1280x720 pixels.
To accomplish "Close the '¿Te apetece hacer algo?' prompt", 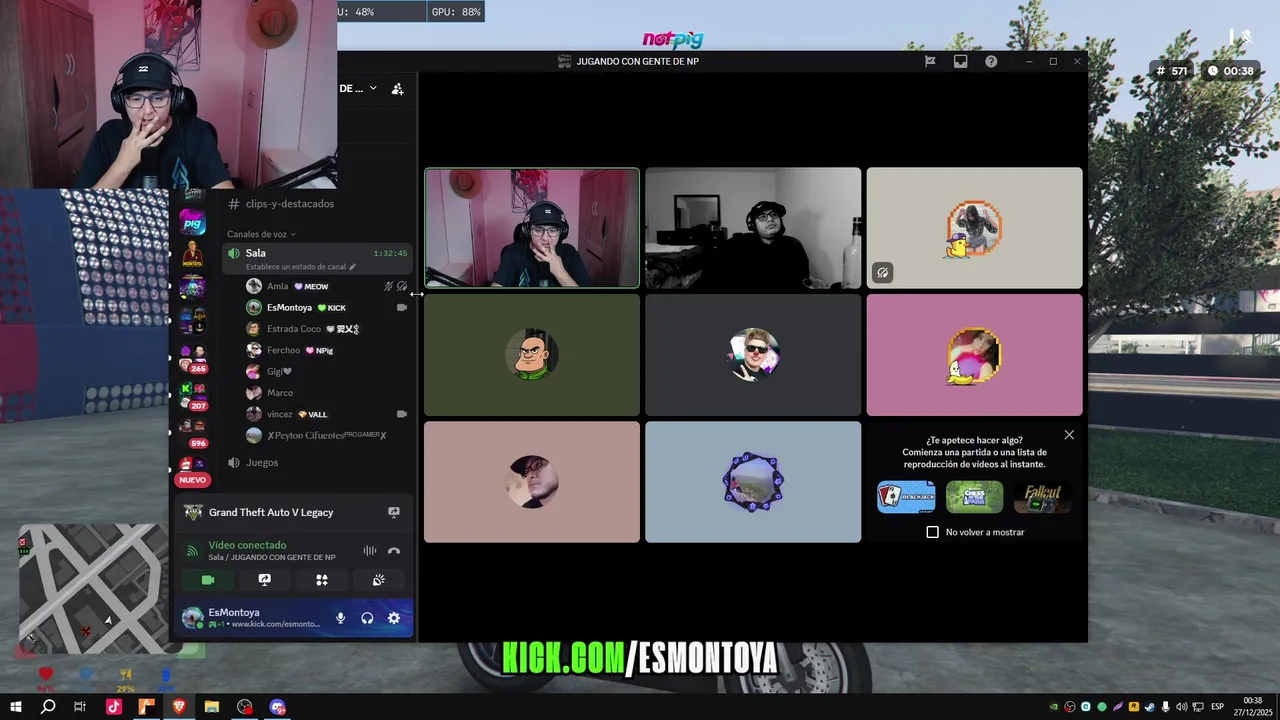I will pos(1069,435).
